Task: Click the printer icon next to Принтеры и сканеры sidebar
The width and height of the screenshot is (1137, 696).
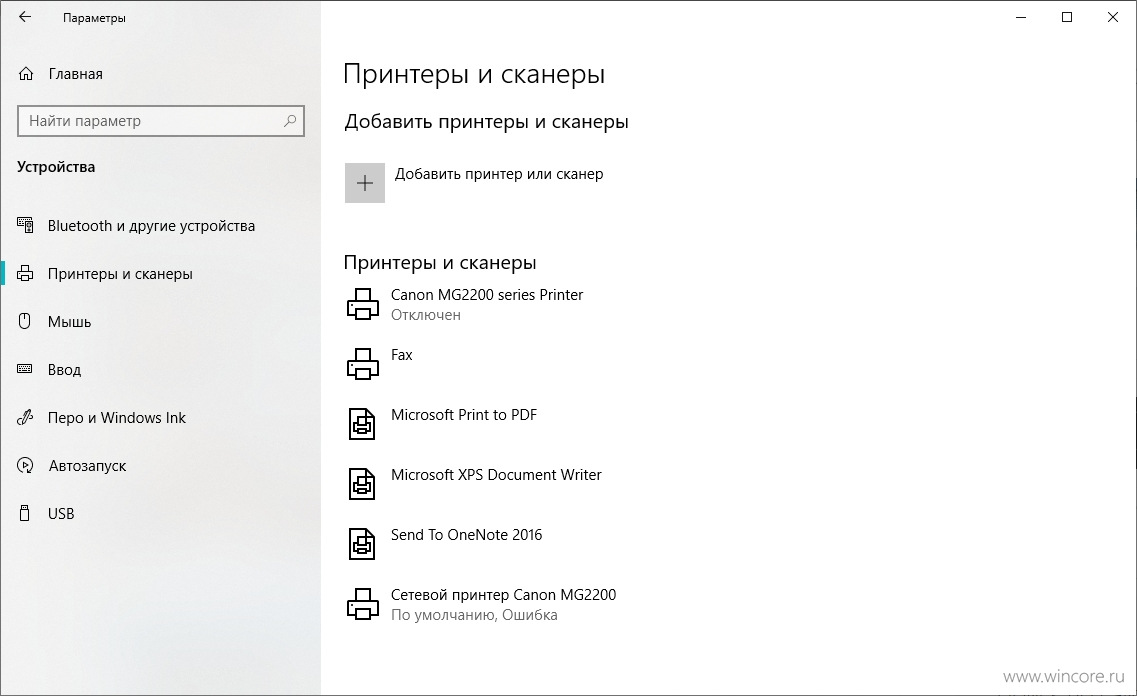Action: [25, 273]
